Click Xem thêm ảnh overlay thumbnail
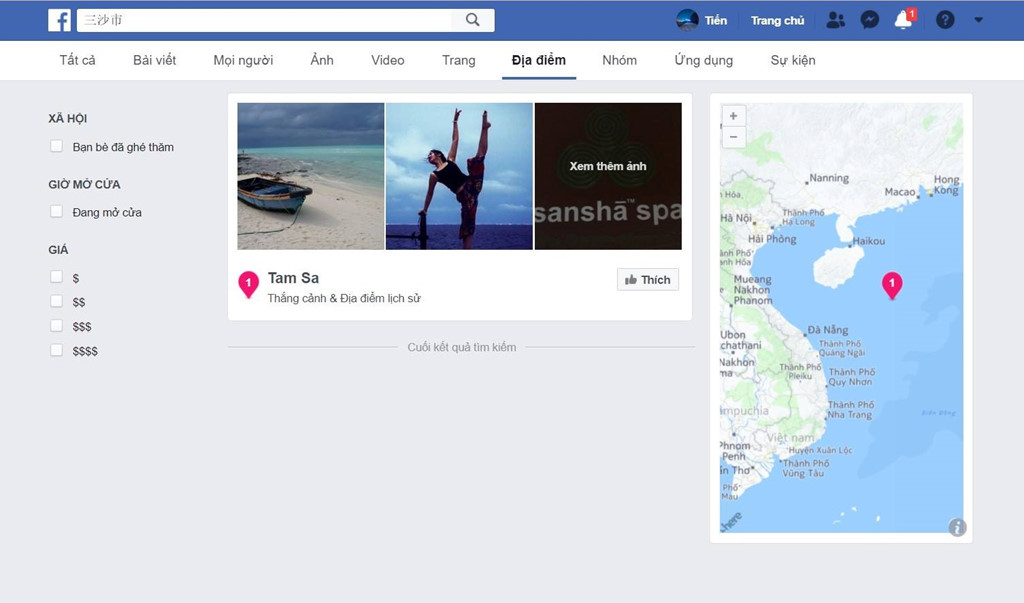Viewport: 1024px width, 603px height. [x=608, y=166]
